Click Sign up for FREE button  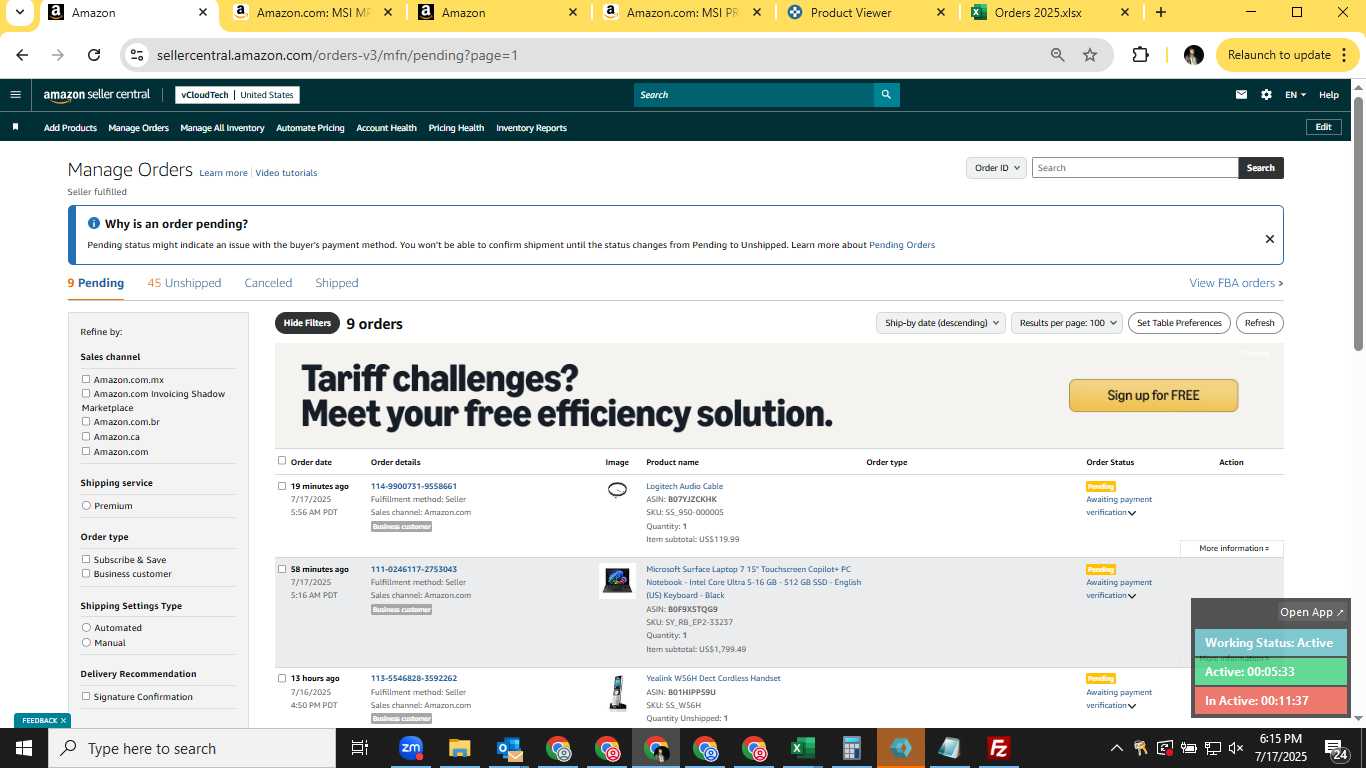[1153, 395]
